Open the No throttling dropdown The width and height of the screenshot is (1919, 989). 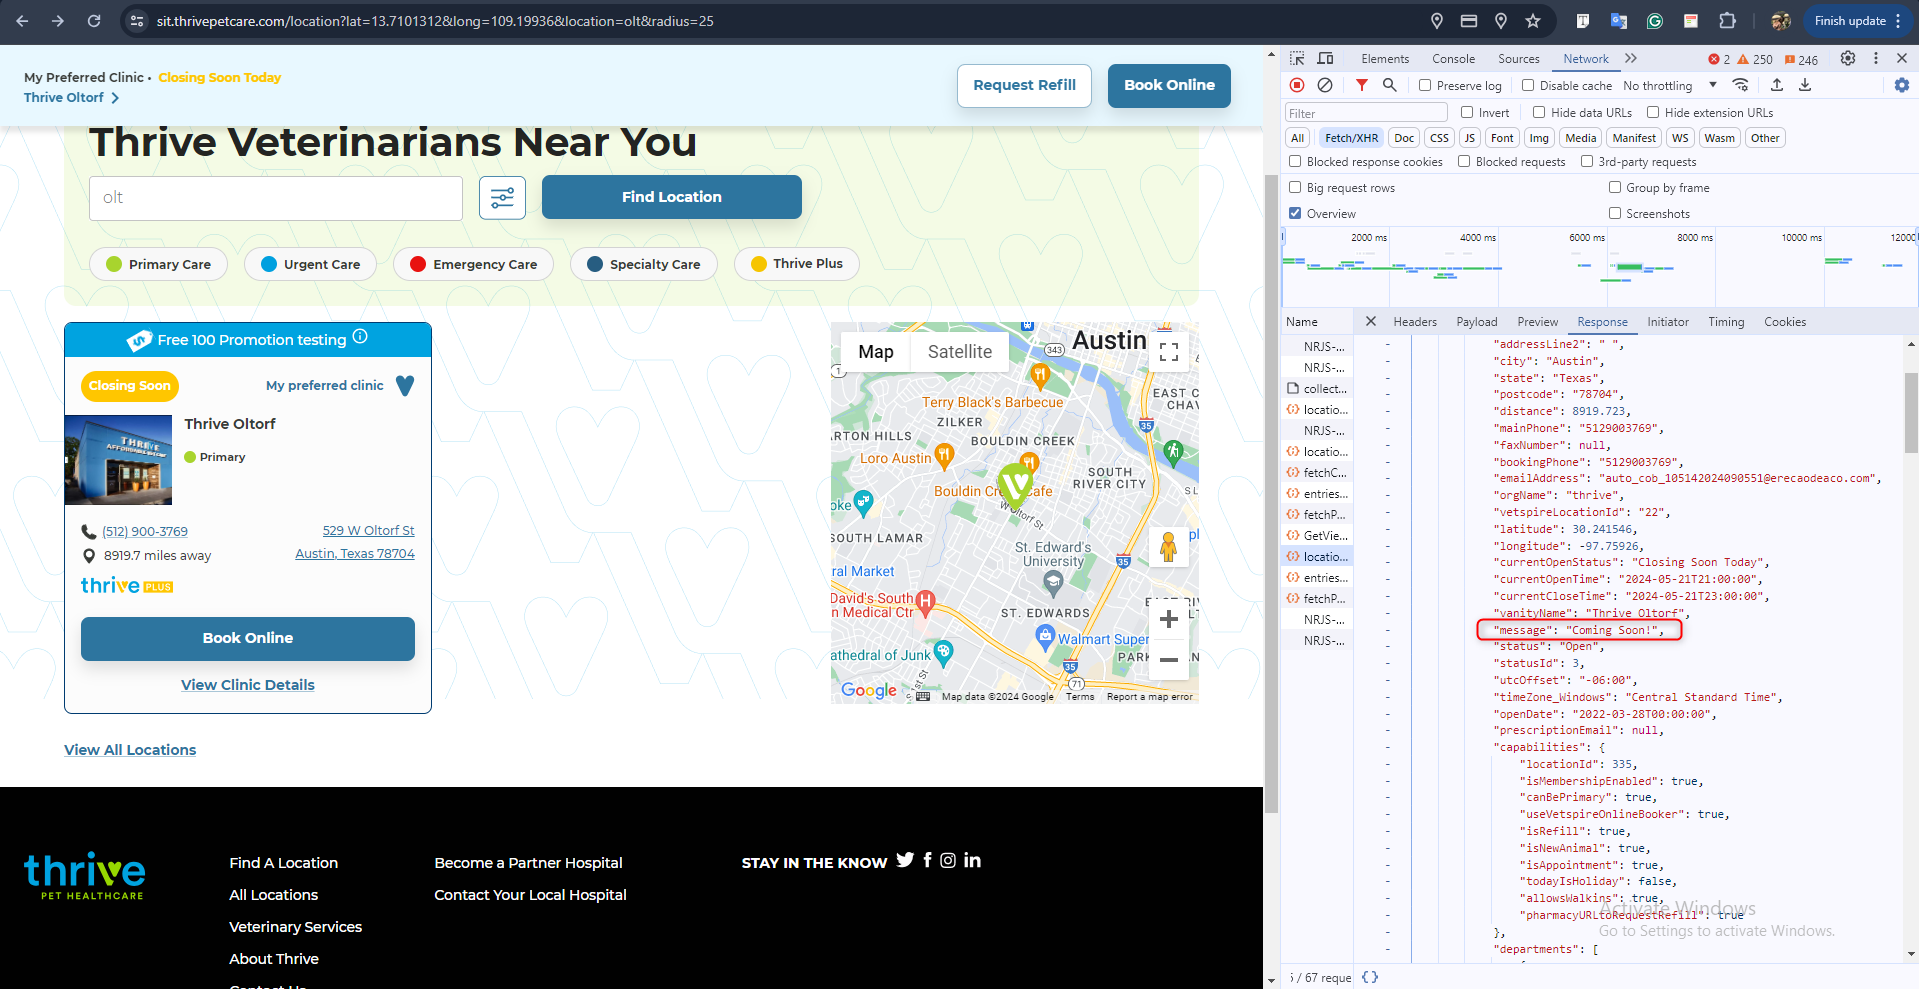pyautogui.click(x=1670, y=86)
